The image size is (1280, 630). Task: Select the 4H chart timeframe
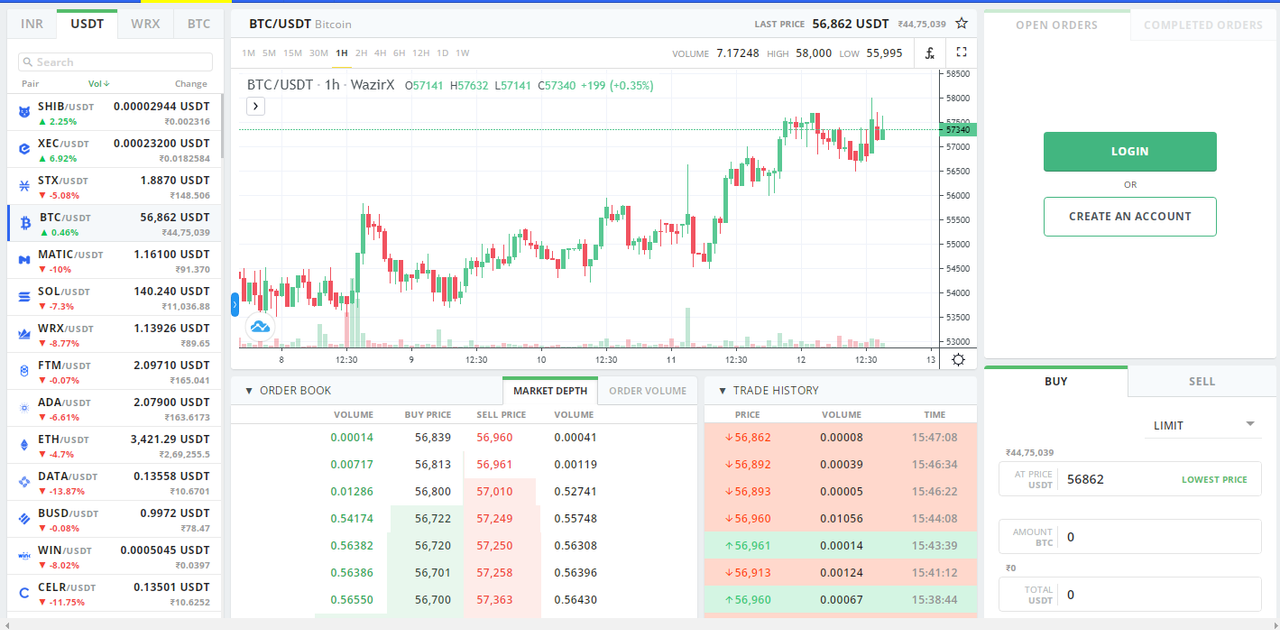[380, 53]
